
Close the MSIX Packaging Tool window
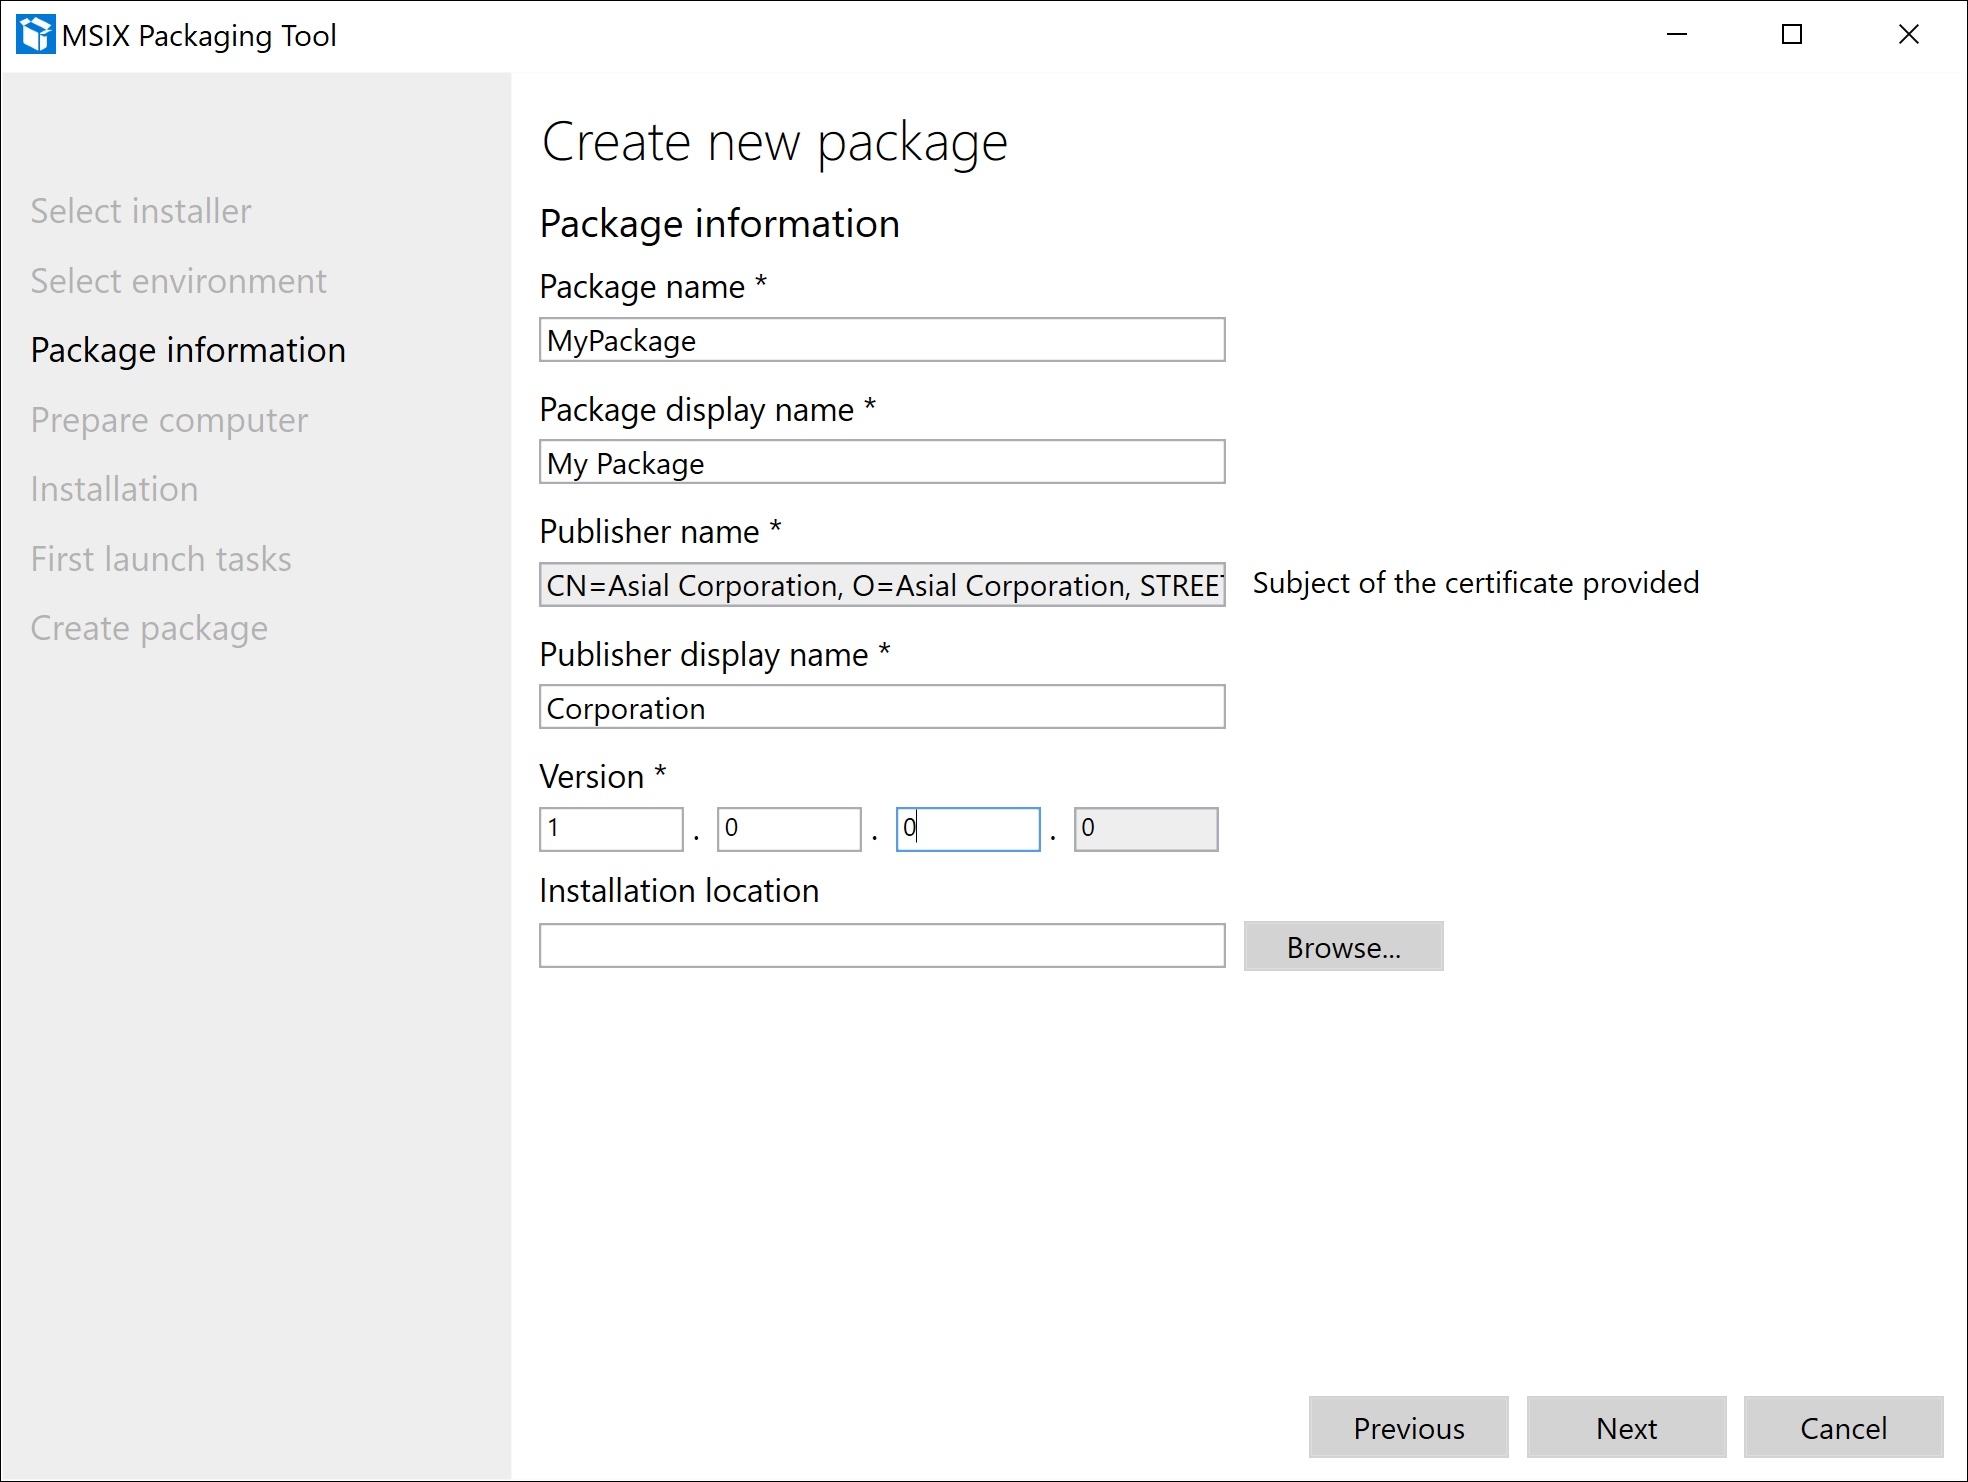1908,35
